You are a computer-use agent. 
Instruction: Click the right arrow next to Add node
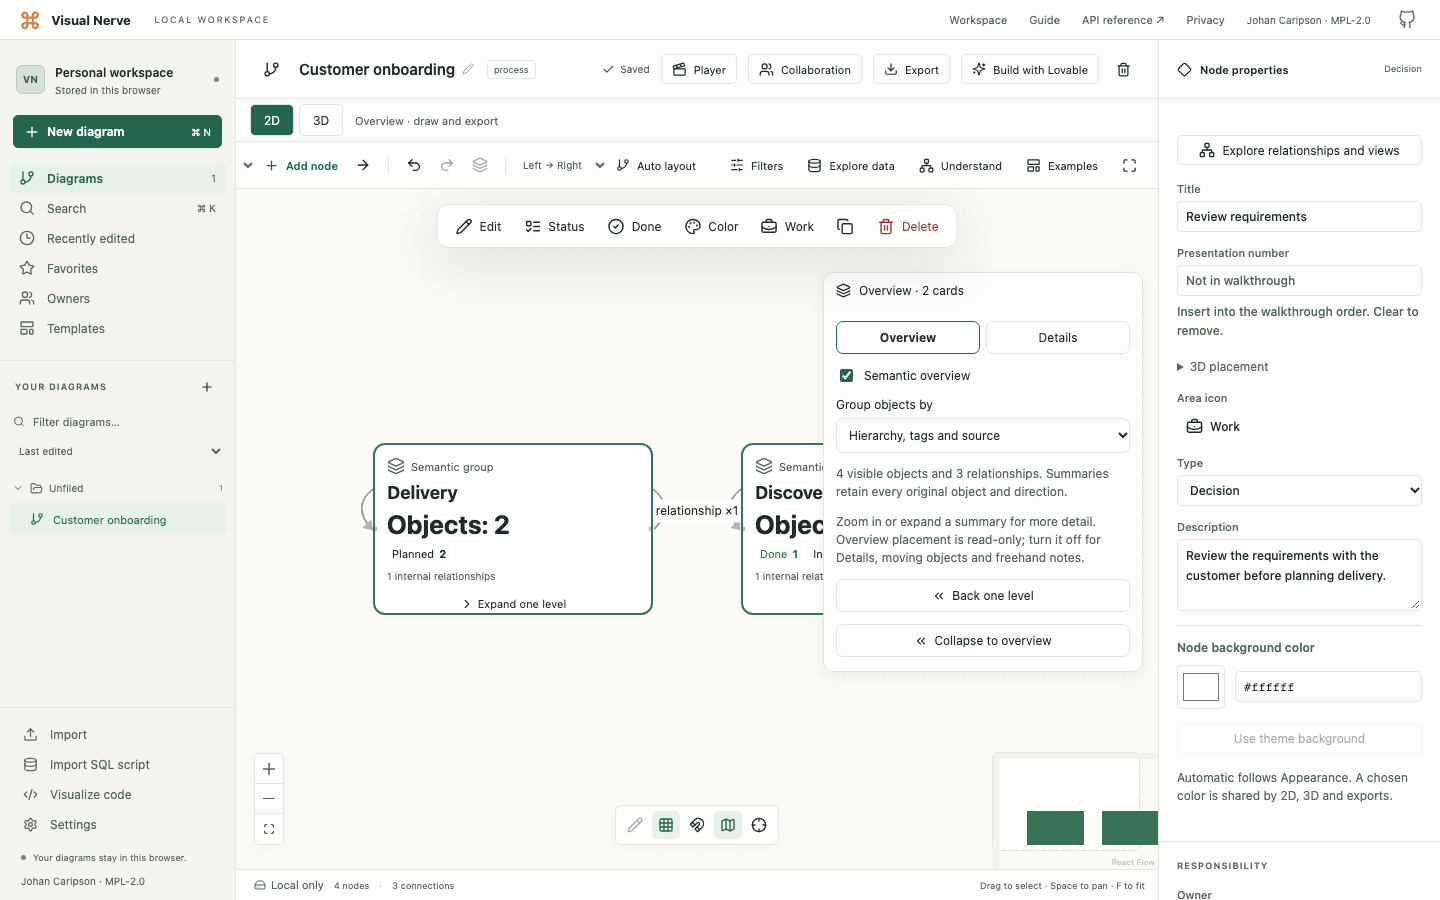[363, 165]
